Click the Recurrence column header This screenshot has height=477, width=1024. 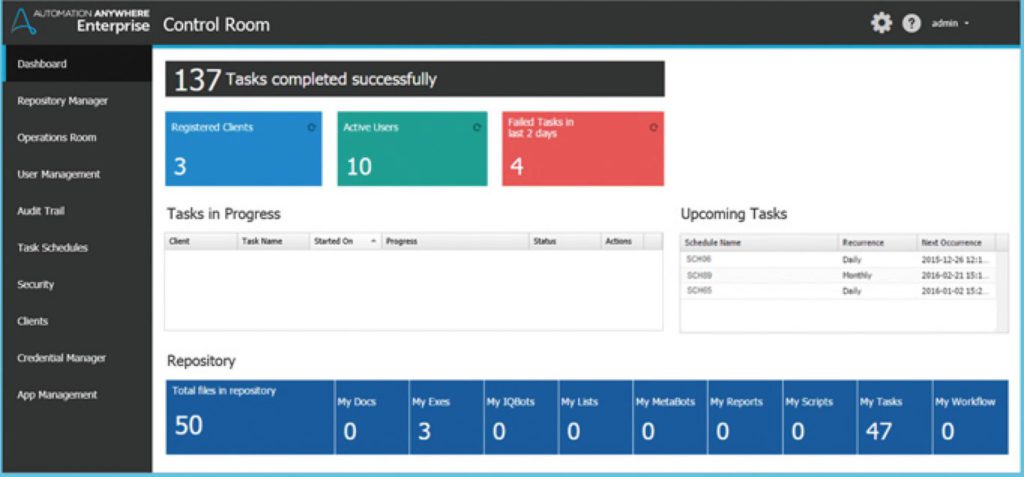(x=863, y=242)
